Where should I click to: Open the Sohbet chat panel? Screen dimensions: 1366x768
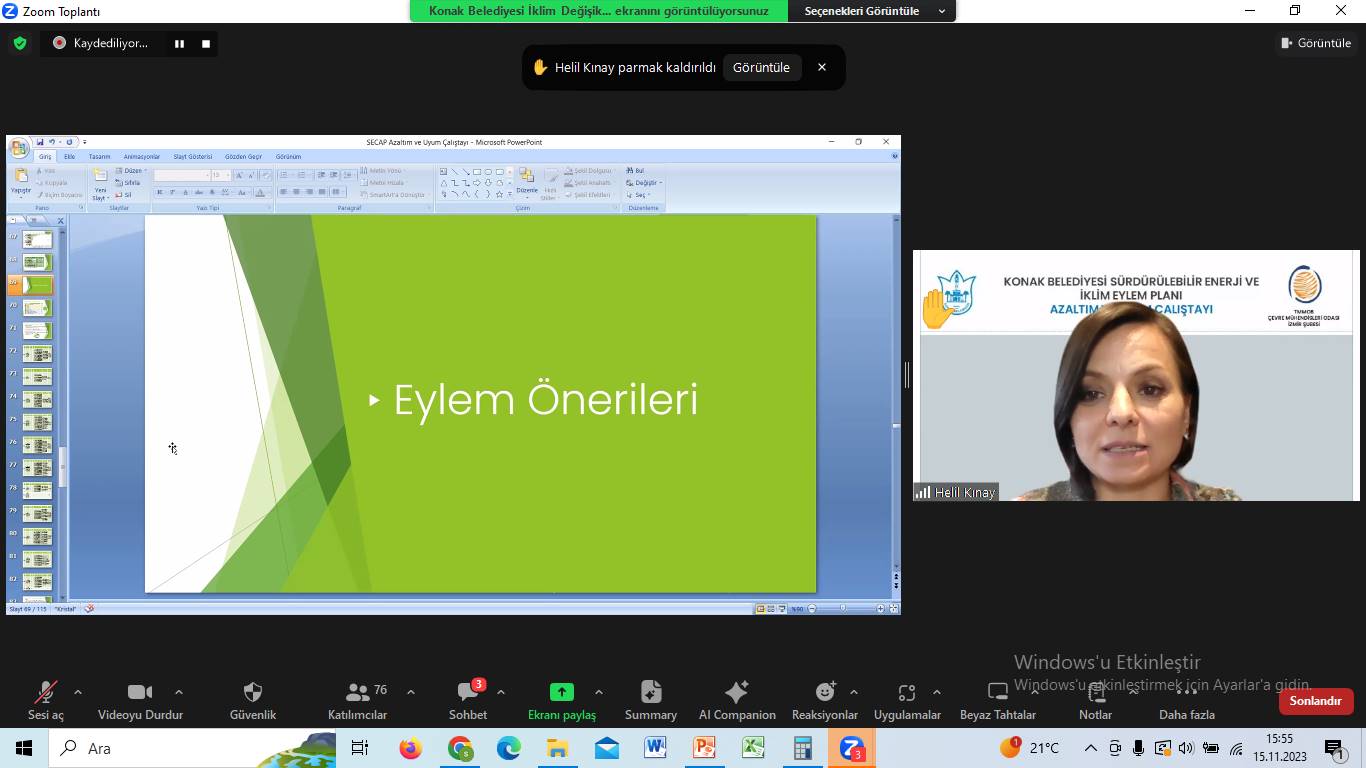[x=467, y=692]
